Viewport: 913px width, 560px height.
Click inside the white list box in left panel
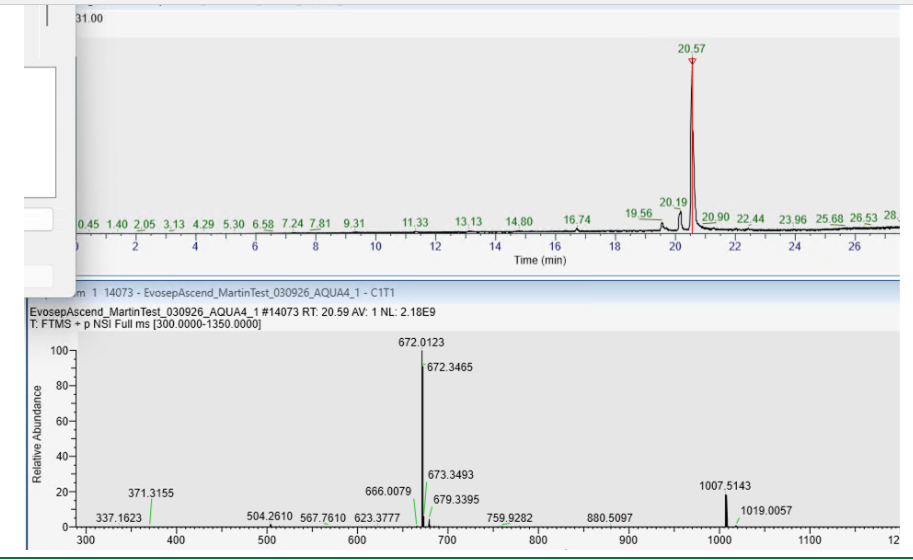[x=40, y=130]
